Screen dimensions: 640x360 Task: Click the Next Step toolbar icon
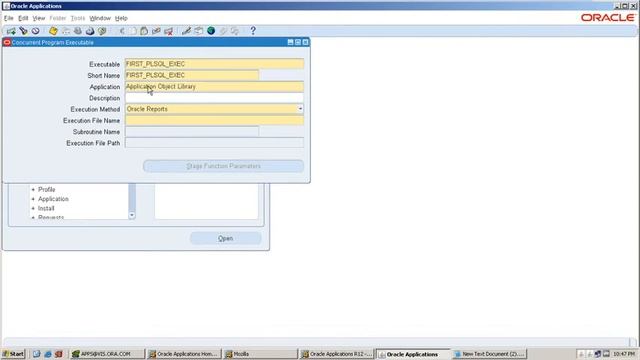coord(66,31)
